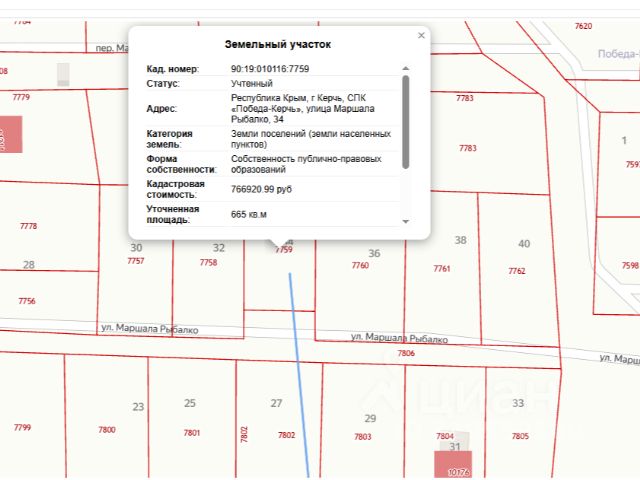Select parcel 7758 on the map
Image resolution: width=640 pixels, height=480 pixels.
click(208, 262)
